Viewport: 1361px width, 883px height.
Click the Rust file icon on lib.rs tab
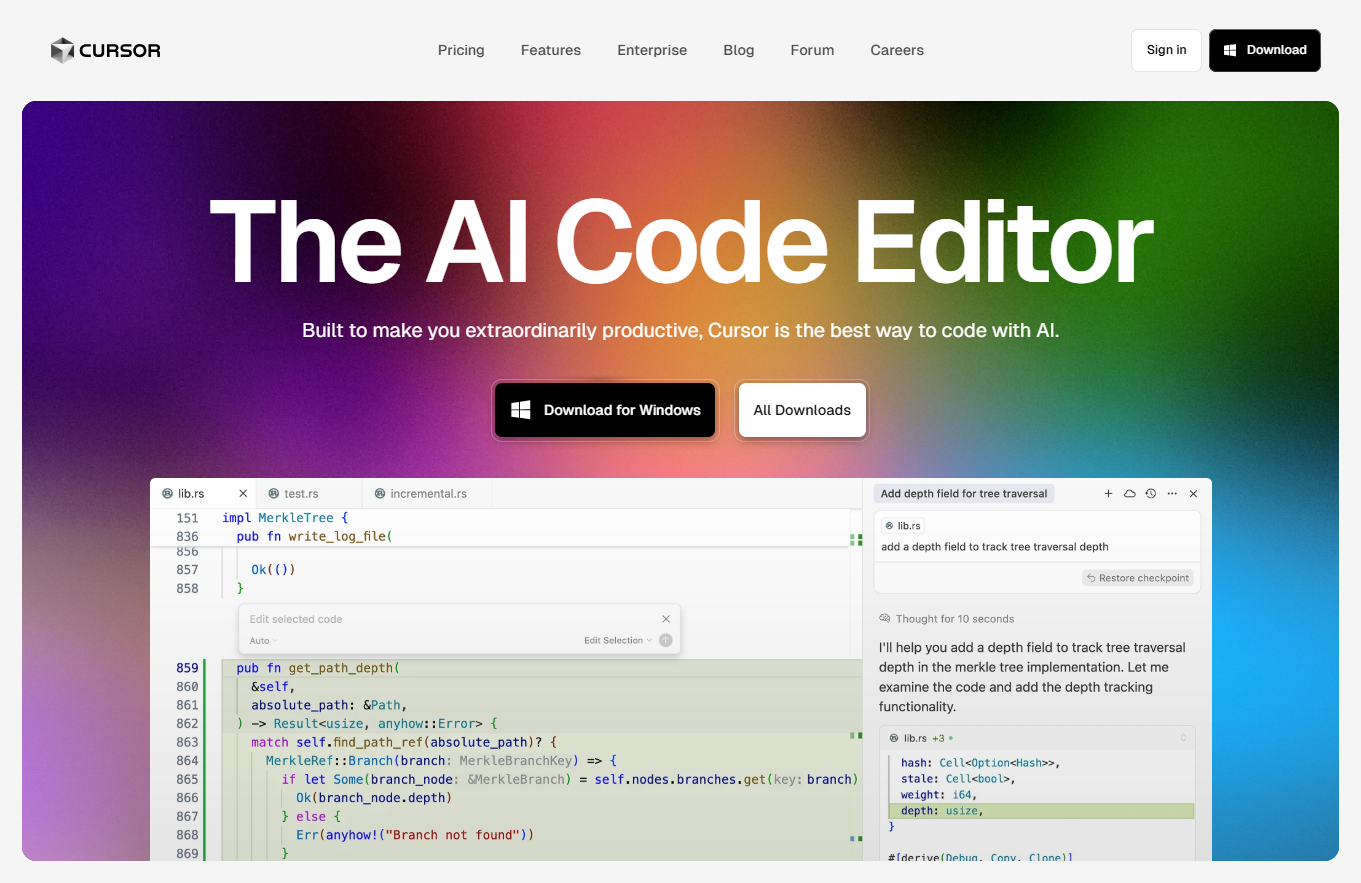coord(167,494)
